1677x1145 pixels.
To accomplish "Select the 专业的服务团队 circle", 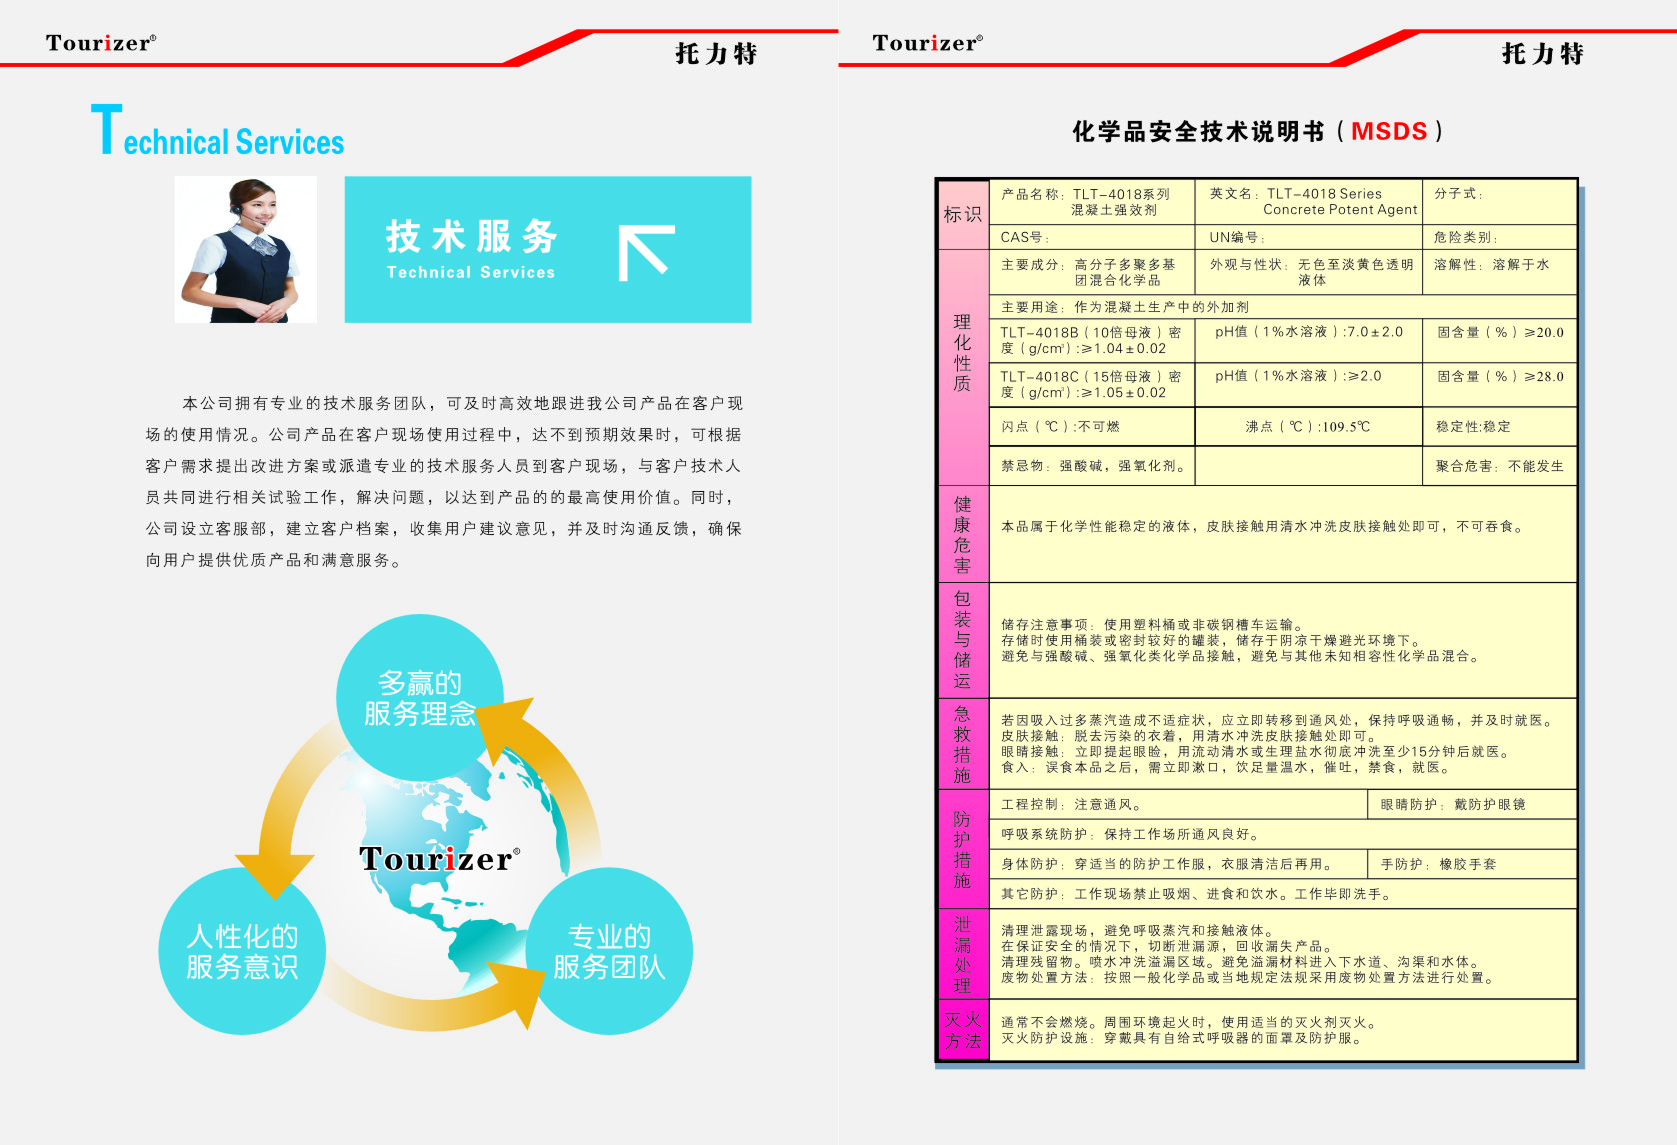I will click(x=609, y=951).
